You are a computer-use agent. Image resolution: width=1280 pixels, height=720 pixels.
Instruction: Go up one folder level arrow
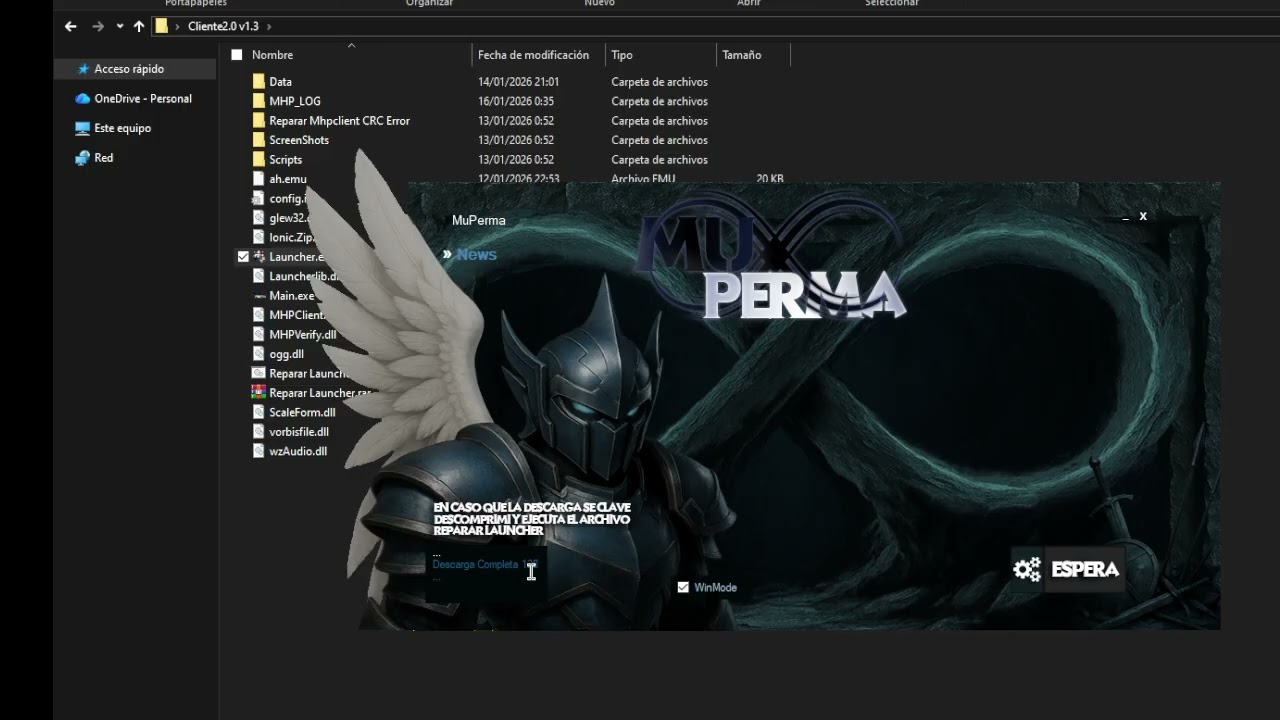coord(139,27)
